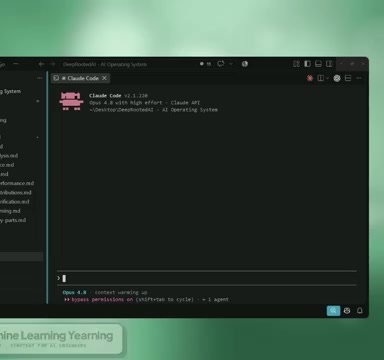Open the editor more actions ellipsis
The width and height of the screenshot is (384, 360).
click(x=359, y=78)
